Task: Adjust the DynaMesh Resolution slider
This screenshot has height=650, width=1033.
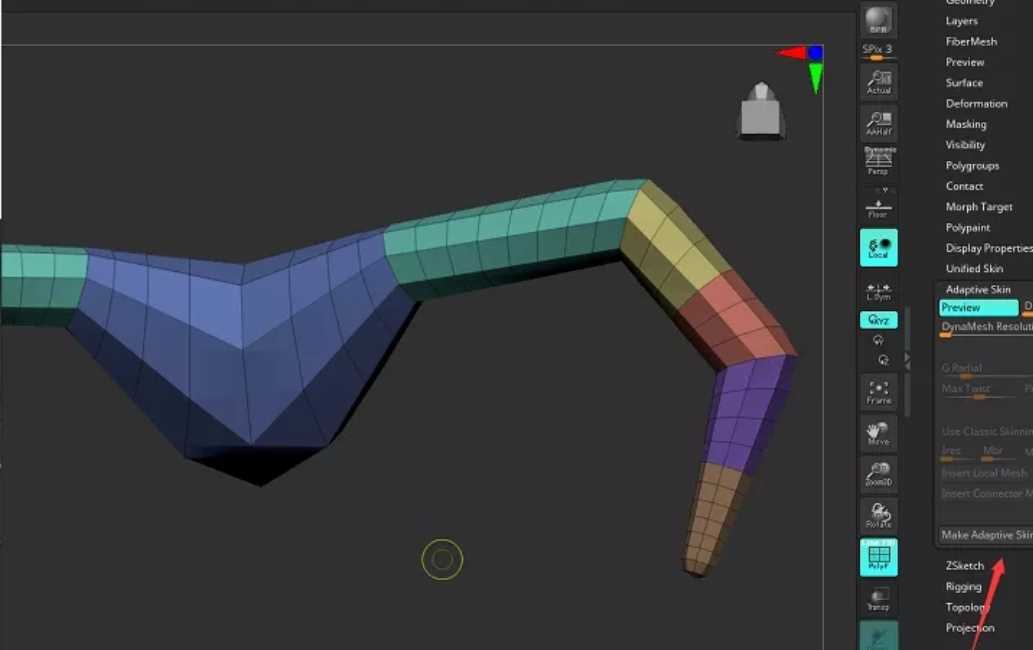Action: coord(986,327)
